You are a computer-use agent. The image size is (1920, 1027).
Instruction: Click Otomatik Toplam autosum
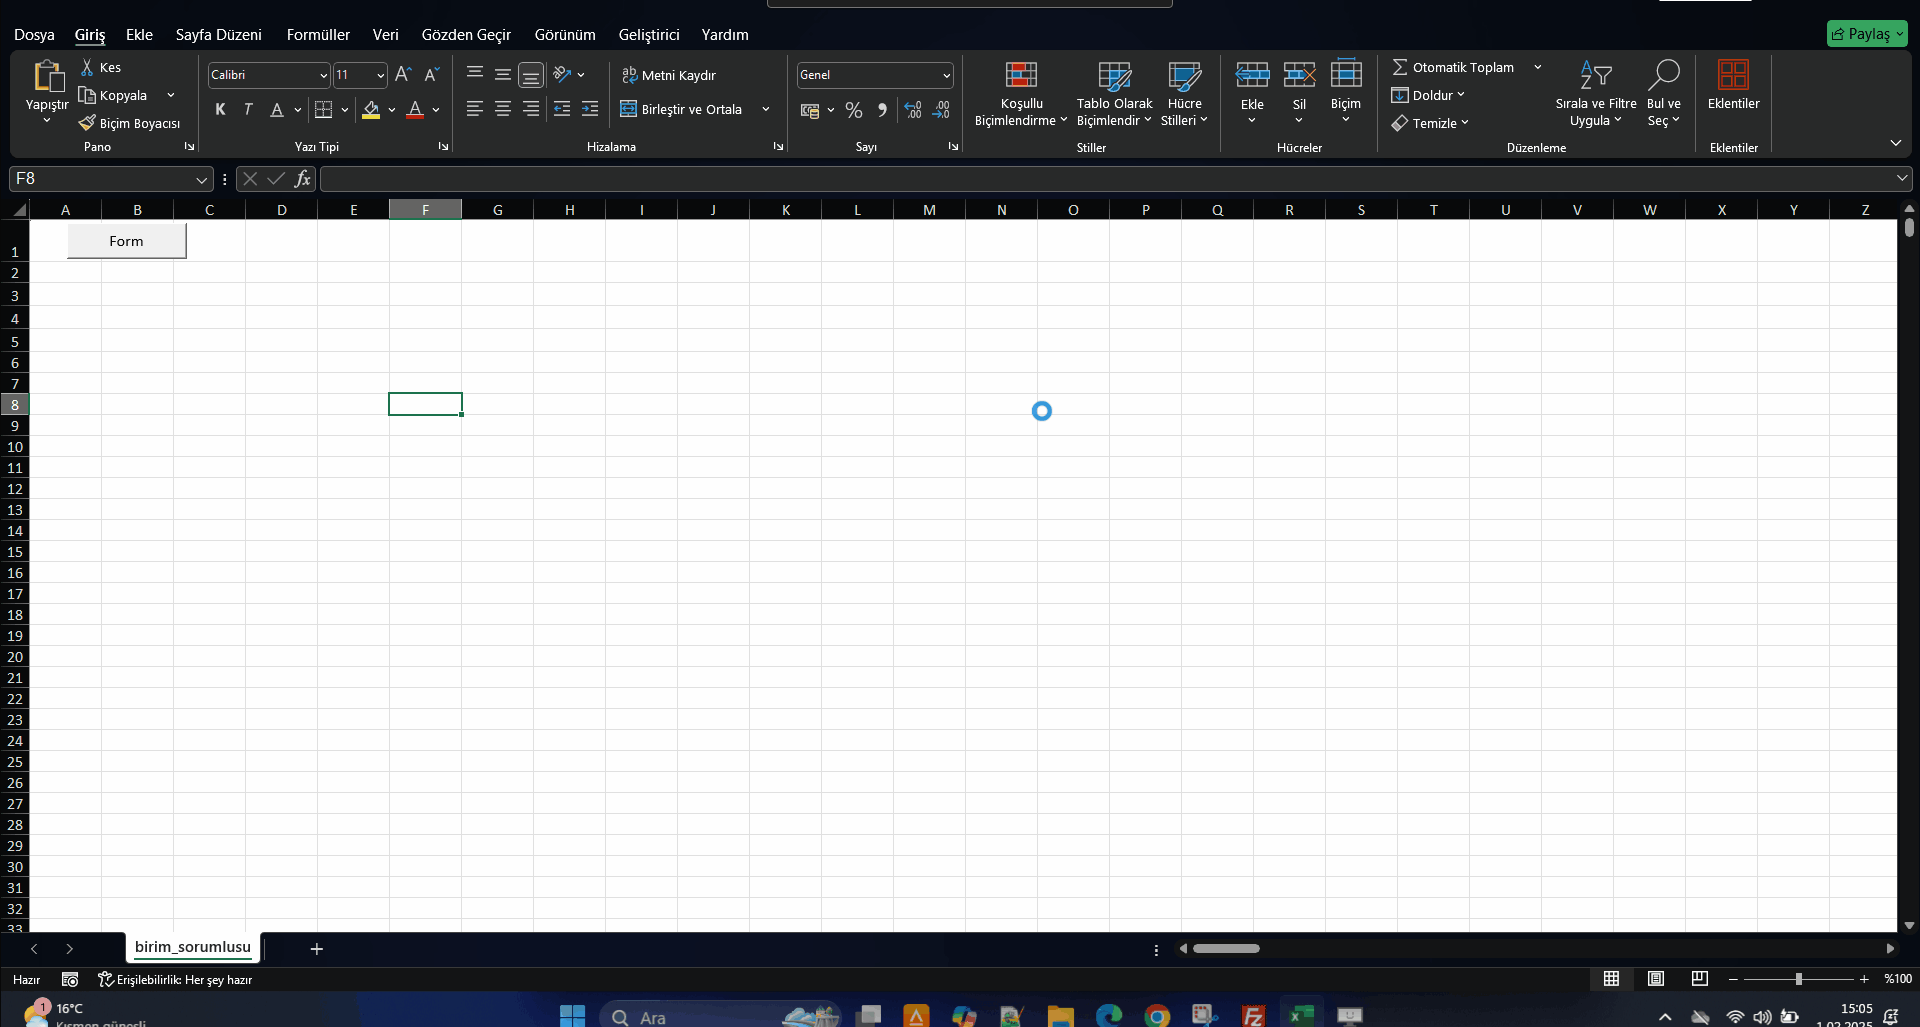point(1453,67)
